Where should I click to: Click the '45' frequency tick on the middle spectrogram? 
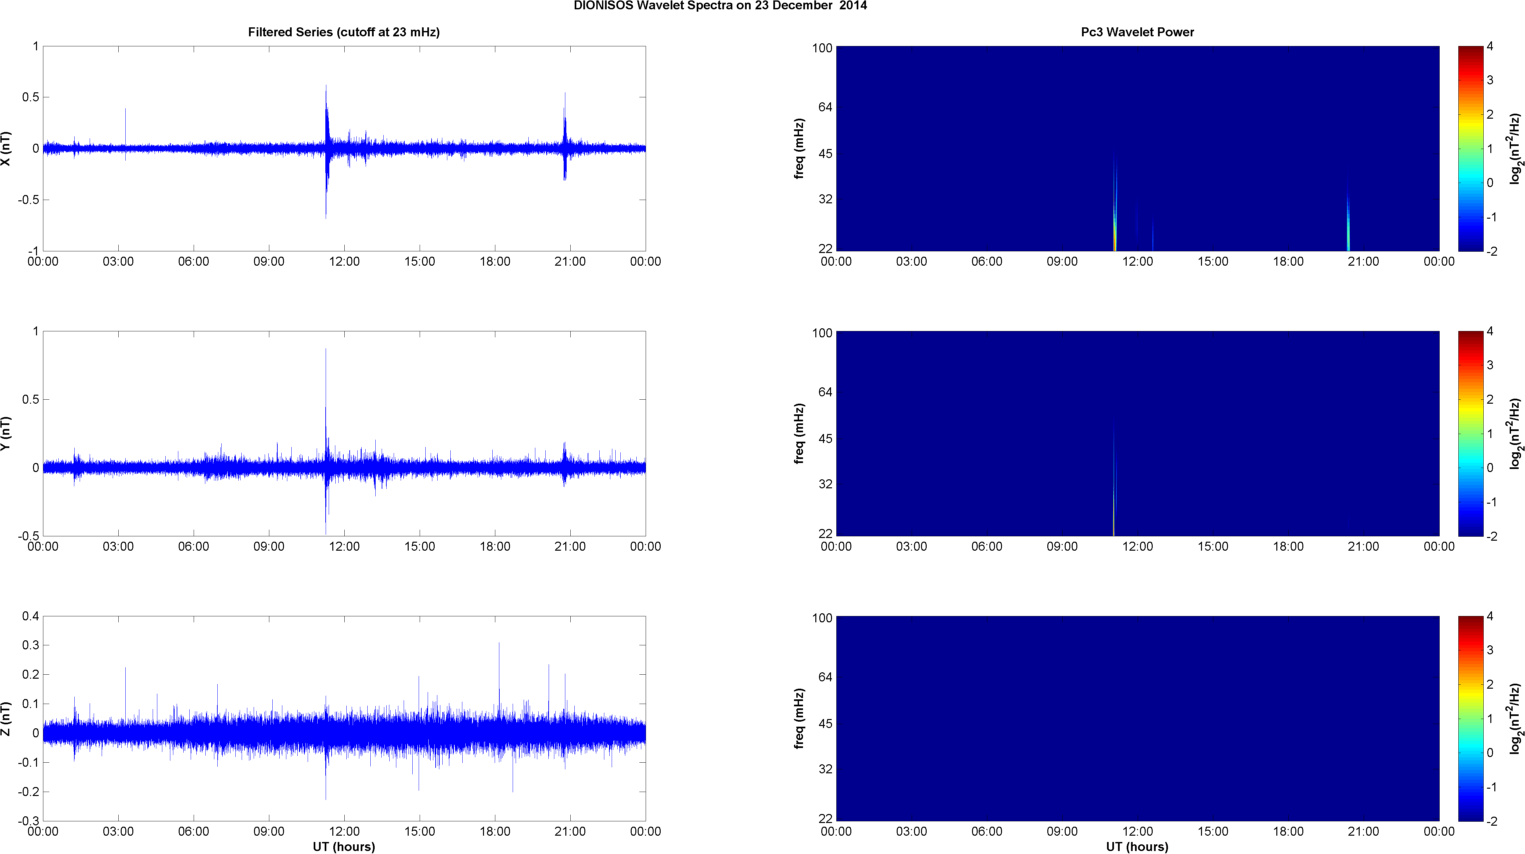click(825, 439)
